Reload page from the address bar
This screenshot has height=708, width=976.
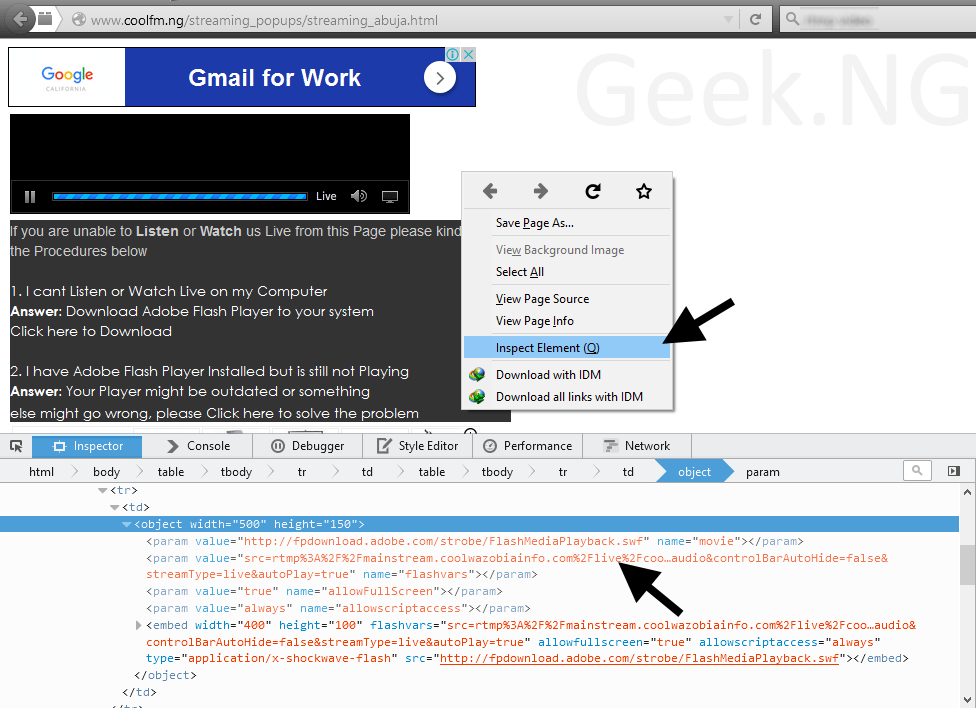(x=755, y=19)
